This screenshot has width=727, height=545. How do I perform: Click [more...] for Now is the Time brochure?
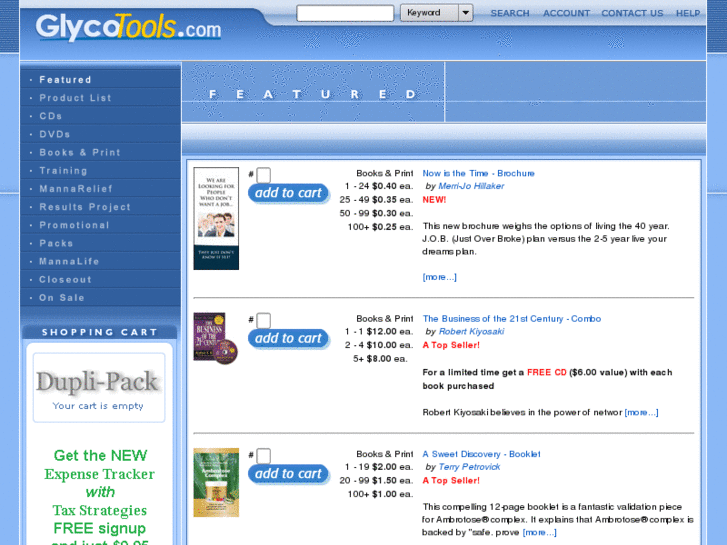(440, 277)
